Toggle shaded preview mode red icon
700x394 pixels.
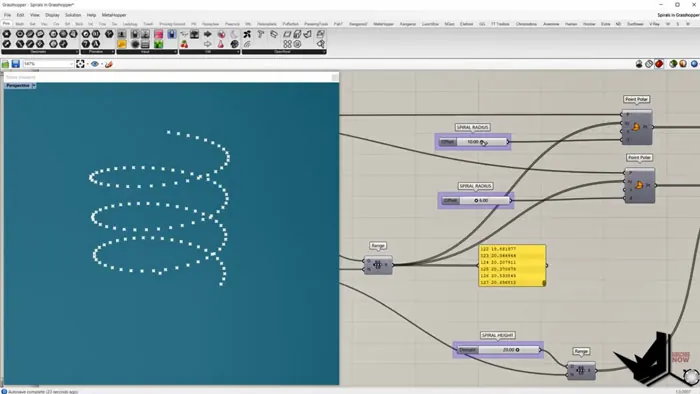pyautogui.click(x=659, y=64)
